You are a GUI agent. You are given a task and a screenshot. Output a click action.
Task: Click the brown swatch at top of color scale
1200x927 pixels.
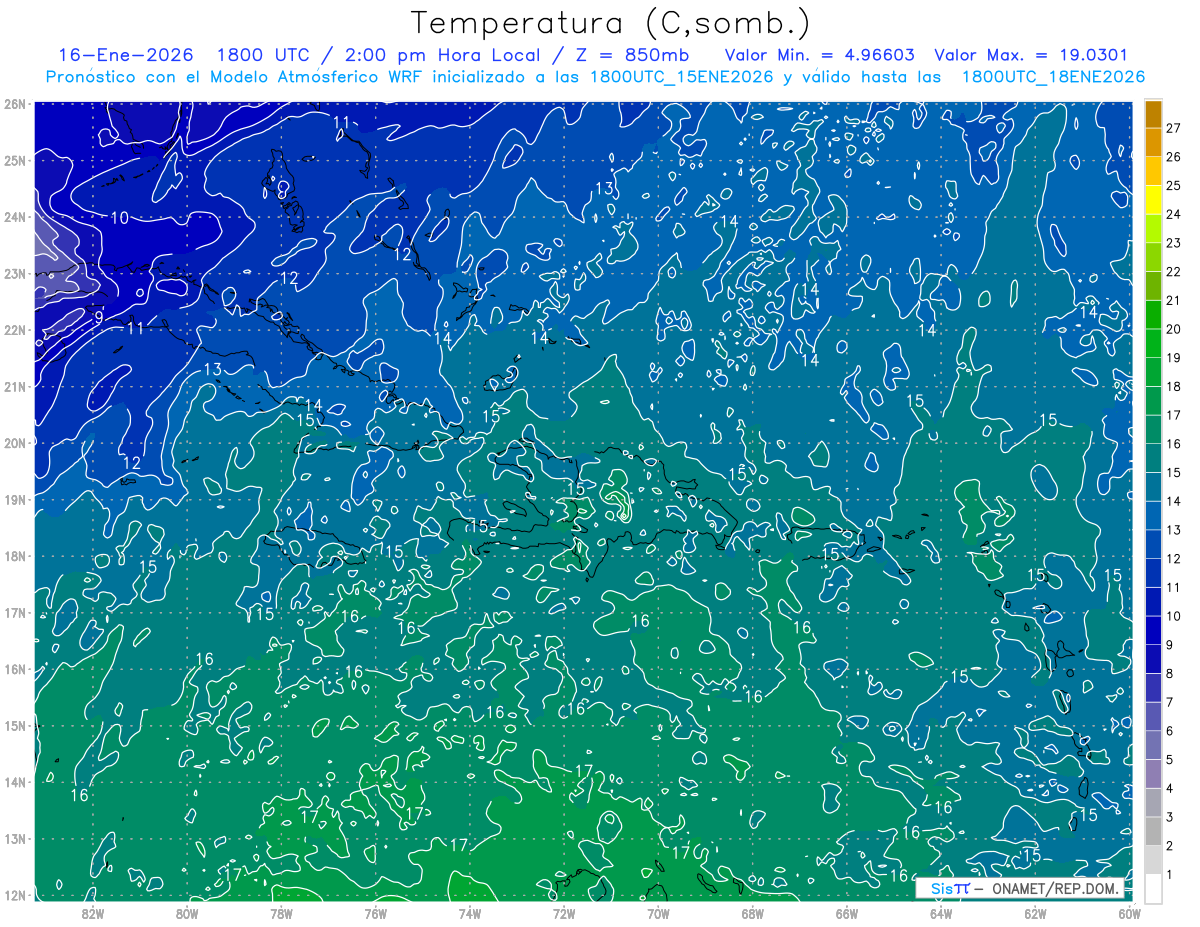pos(1153,114)
